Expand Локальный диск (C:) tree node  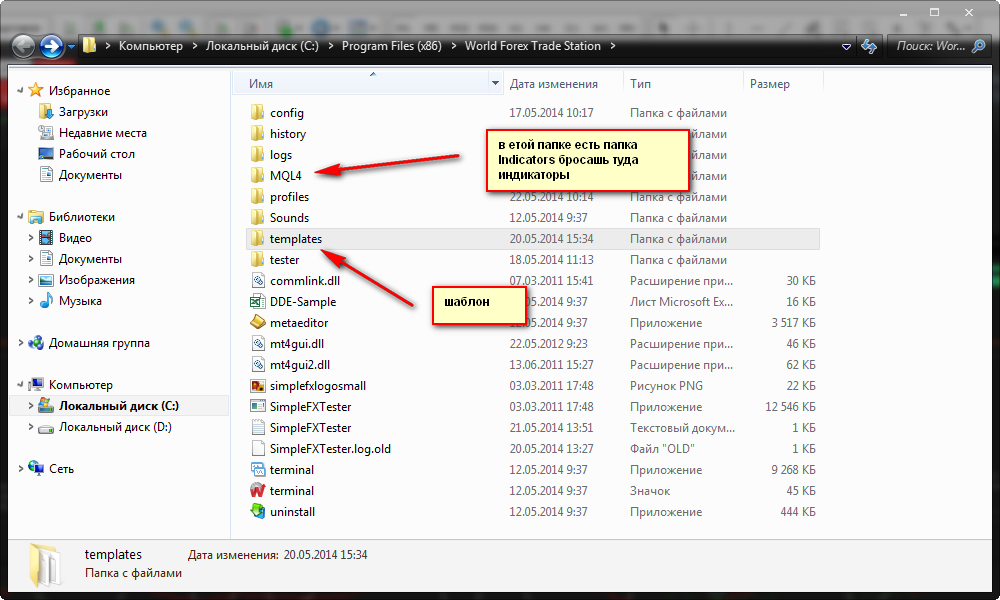pos(31,406)
